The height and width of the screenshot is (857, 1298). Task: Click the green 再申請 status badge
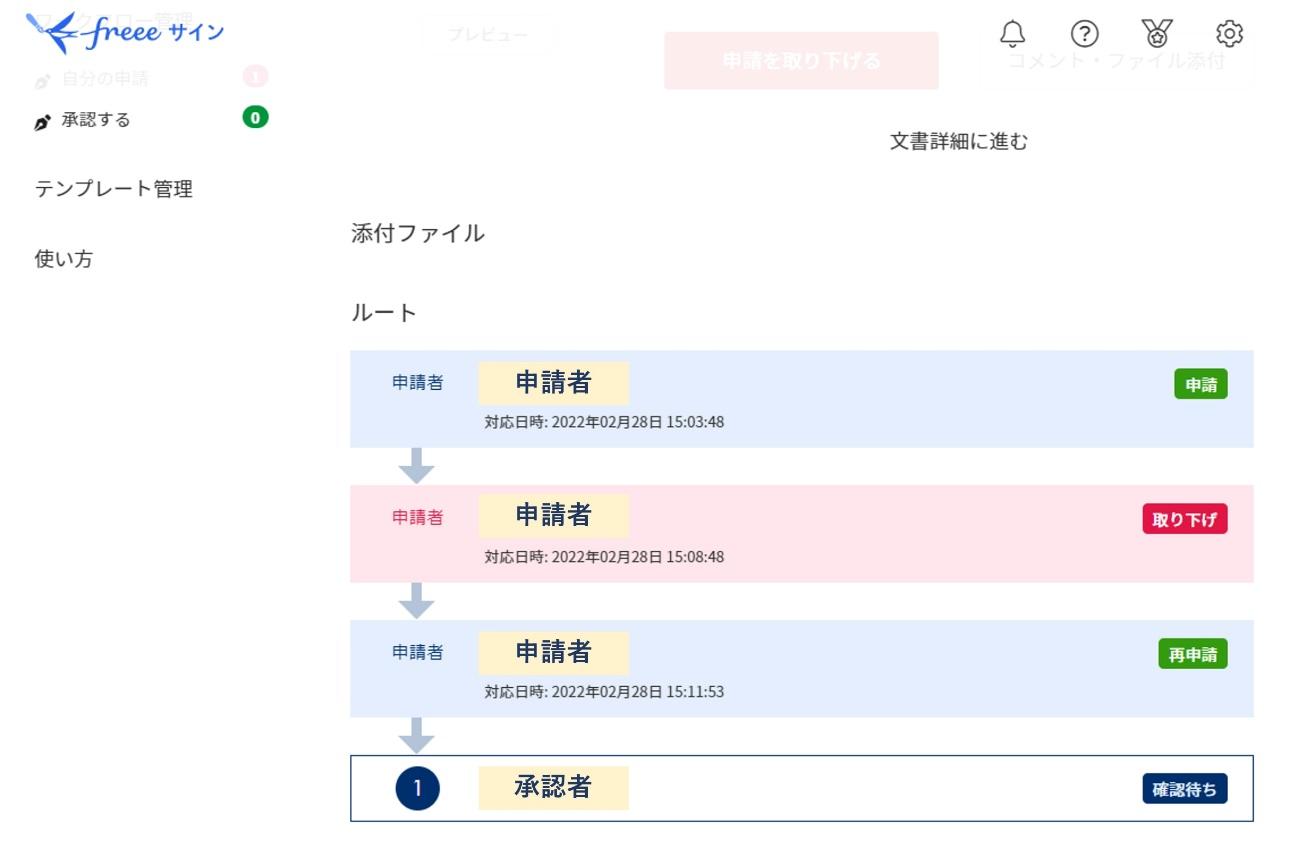click(1193, 654)
